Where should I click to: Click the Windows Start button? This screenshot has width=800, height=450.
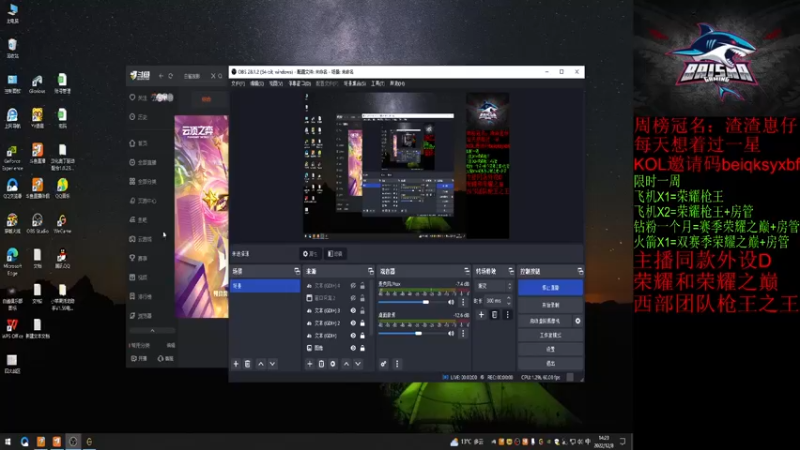click(x=8, y=442)
